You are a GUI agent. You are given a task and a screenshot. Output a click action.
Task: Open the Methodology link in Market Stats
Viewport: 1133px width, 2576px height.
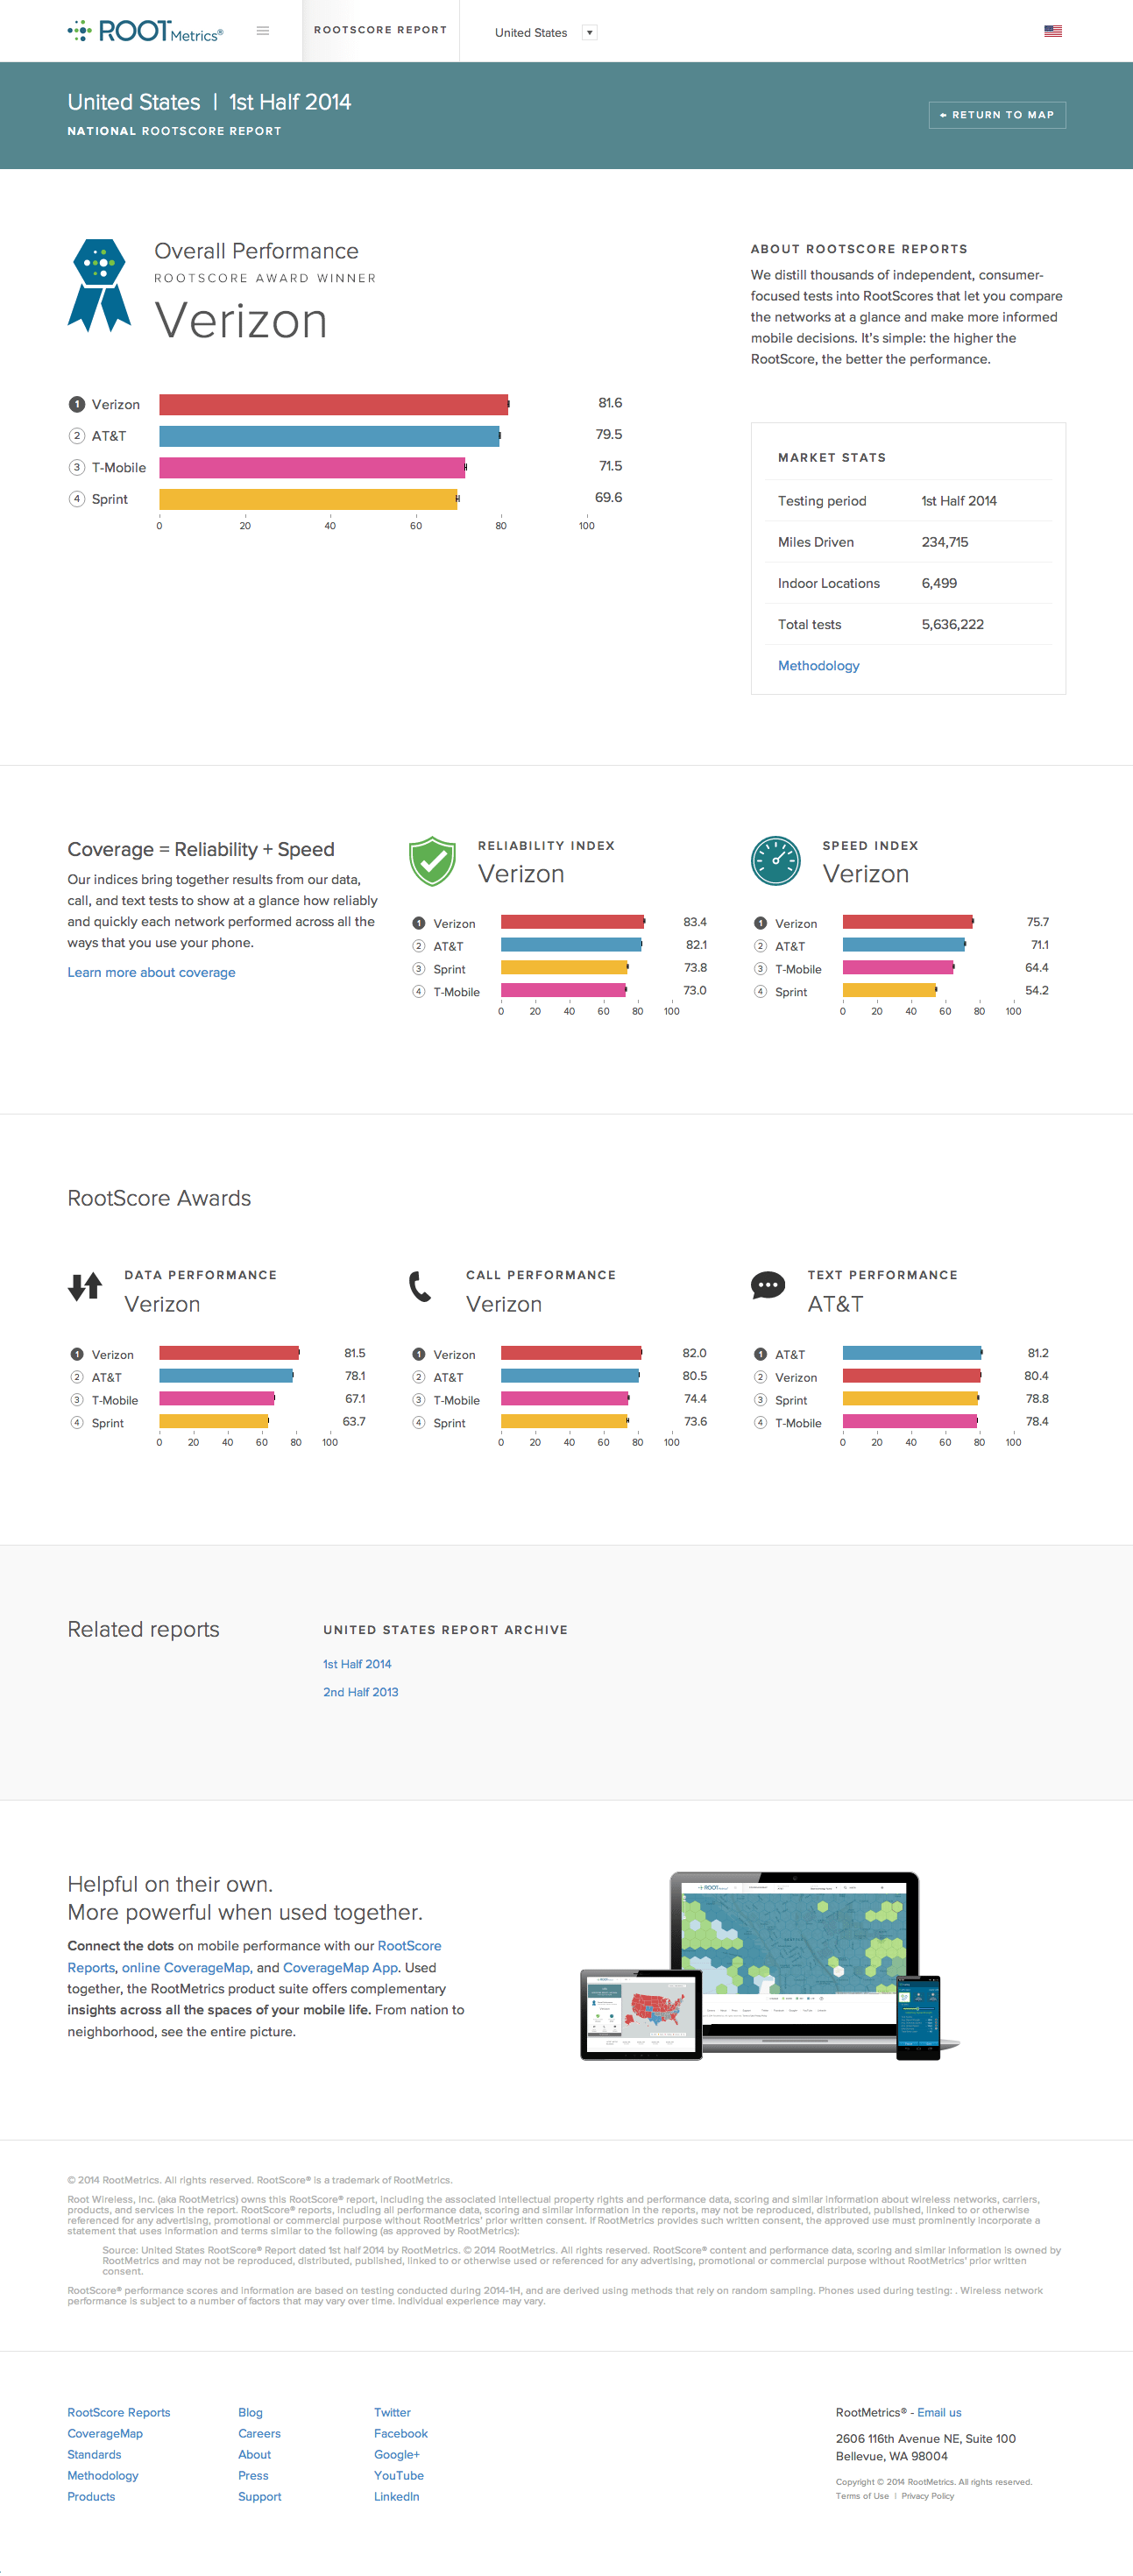(x=818, y=666)
